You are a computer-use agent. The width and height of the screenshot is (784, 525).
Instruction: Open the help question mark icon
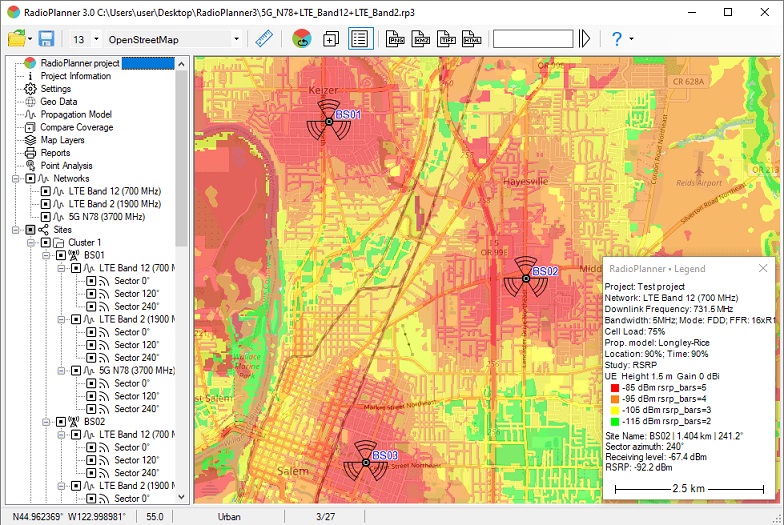point(617,38)
